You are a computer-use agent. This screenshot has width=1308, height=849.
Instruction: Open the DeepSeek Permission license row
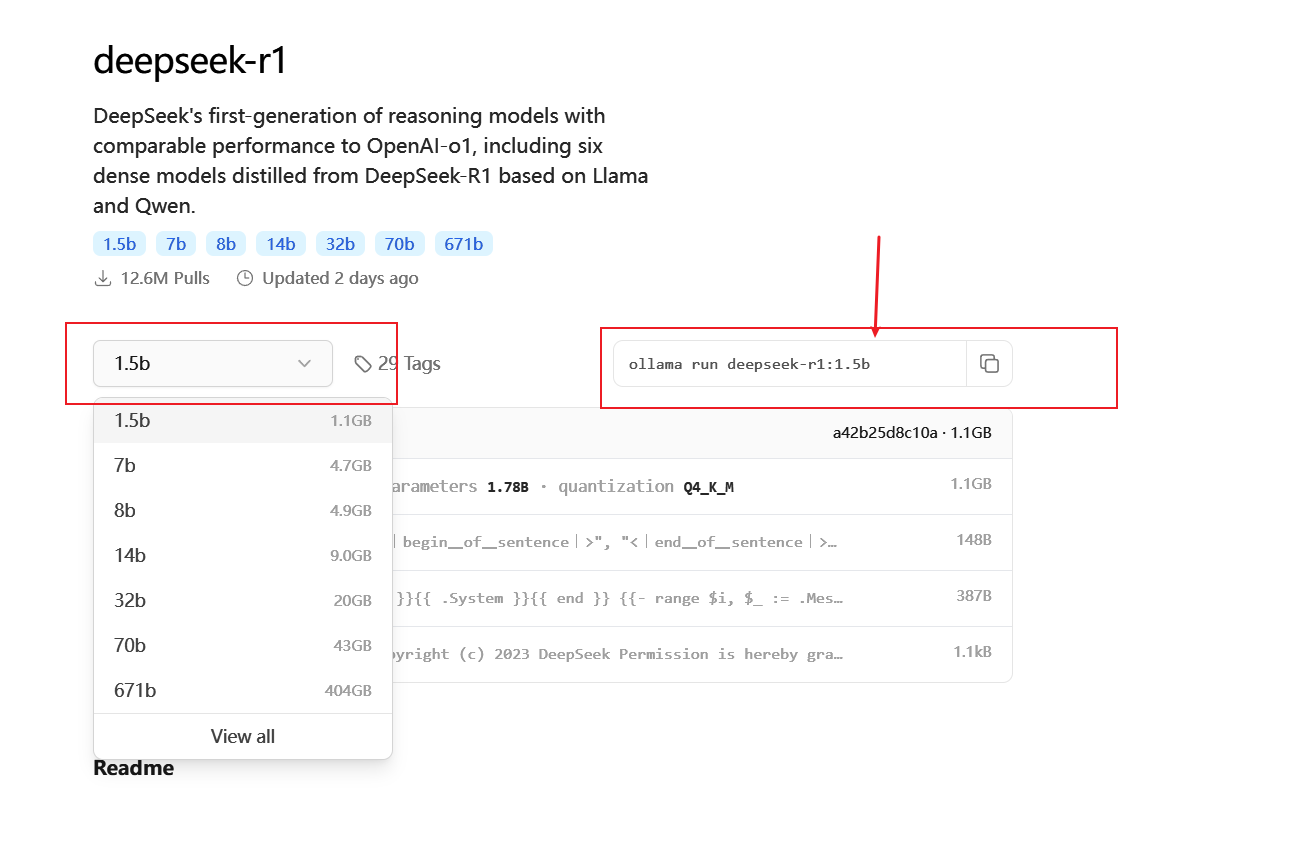[702, 654]
